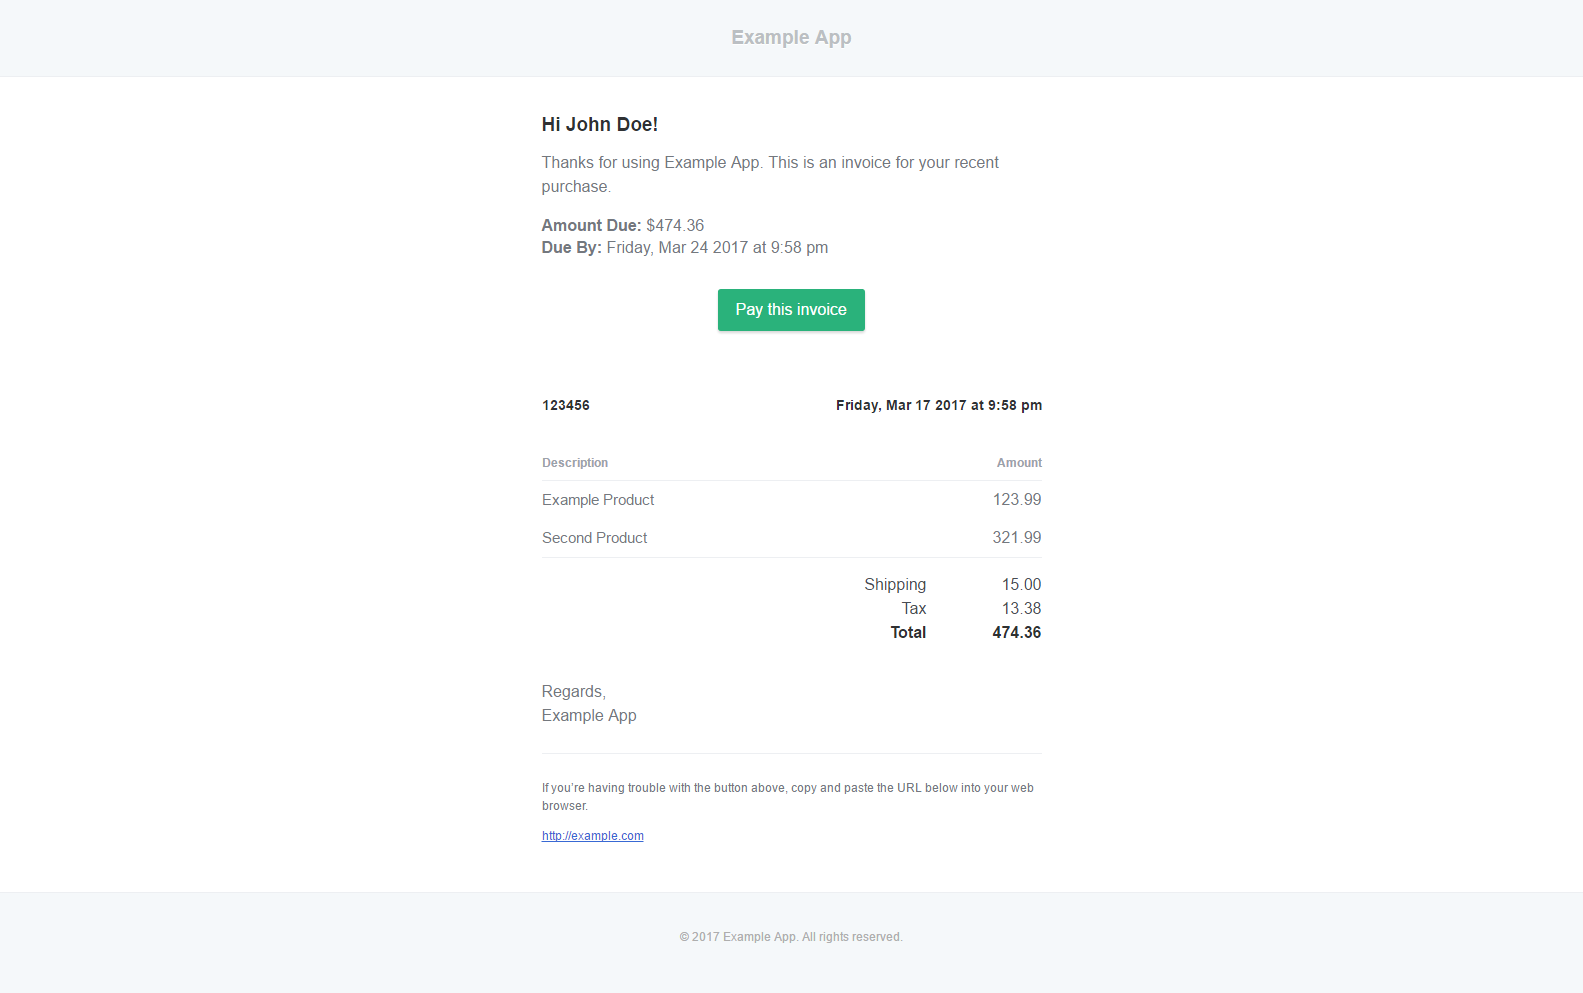Click the Example App header title
Screen dimensions: 1583x993
point(791,38)
